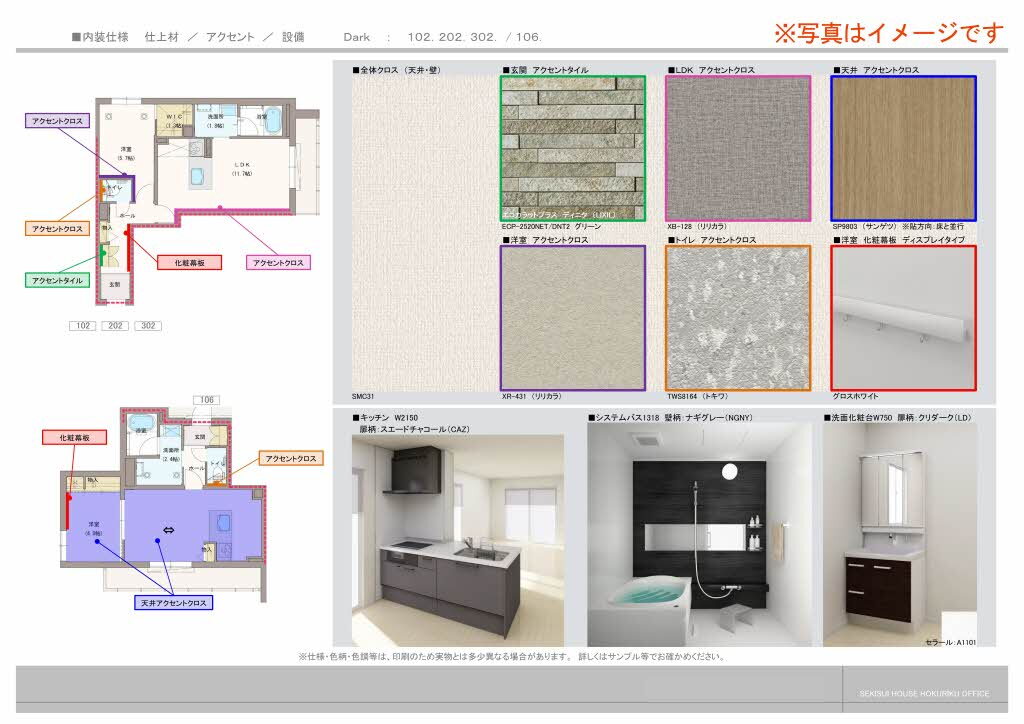Image resolution: width=1024 pixels, height=724 pixels.
Task: Click the 102 room number box
Action: tap(82, 326)
